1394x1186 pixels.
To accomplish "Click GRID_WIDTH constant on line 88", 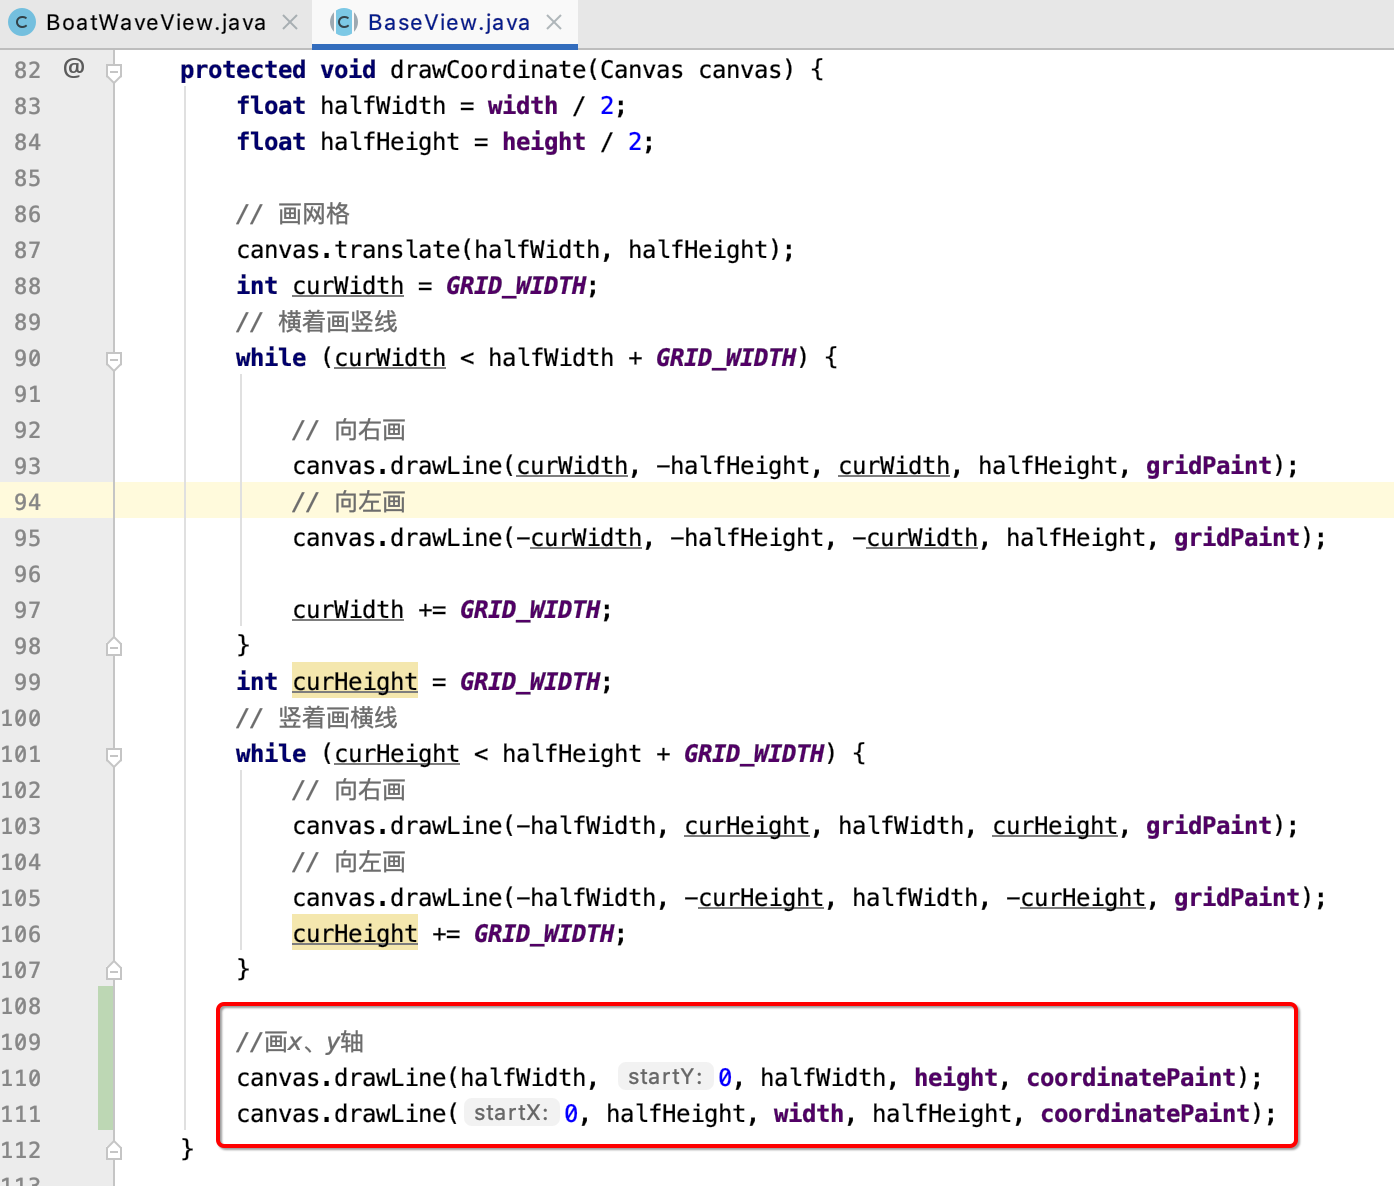I will point(516,286).
